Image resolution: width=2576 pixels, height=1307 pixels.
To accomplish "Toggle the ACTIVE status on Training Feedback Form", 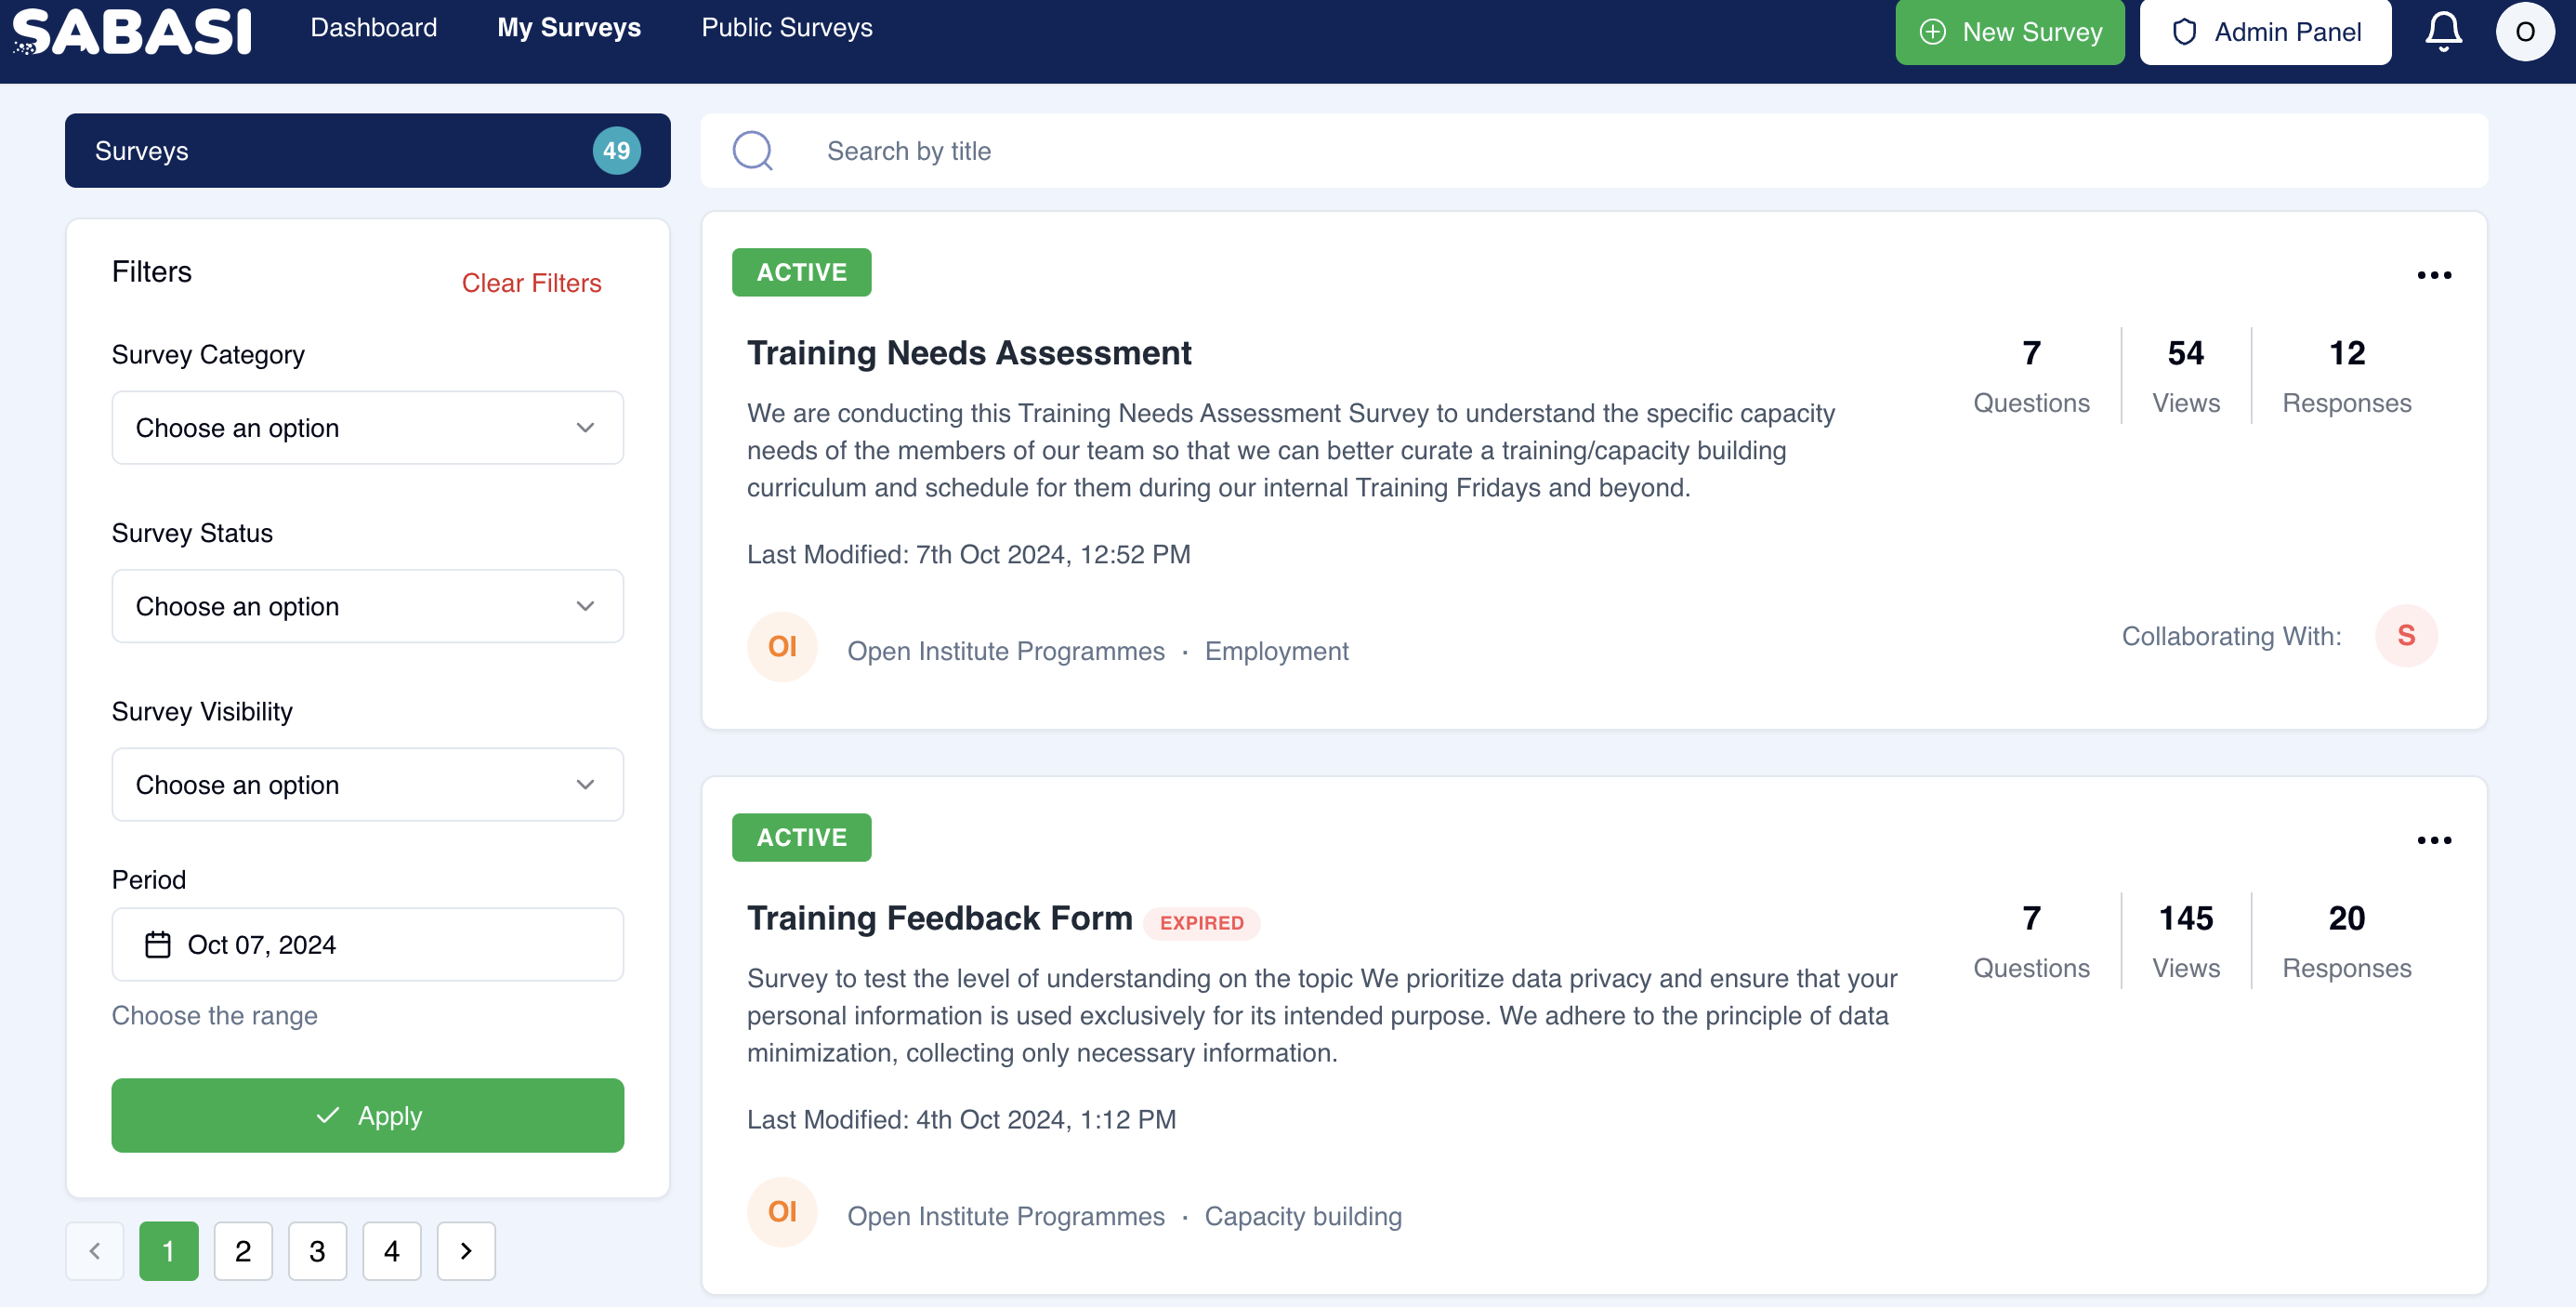I will pyautogui.click(x=801, y=837).
